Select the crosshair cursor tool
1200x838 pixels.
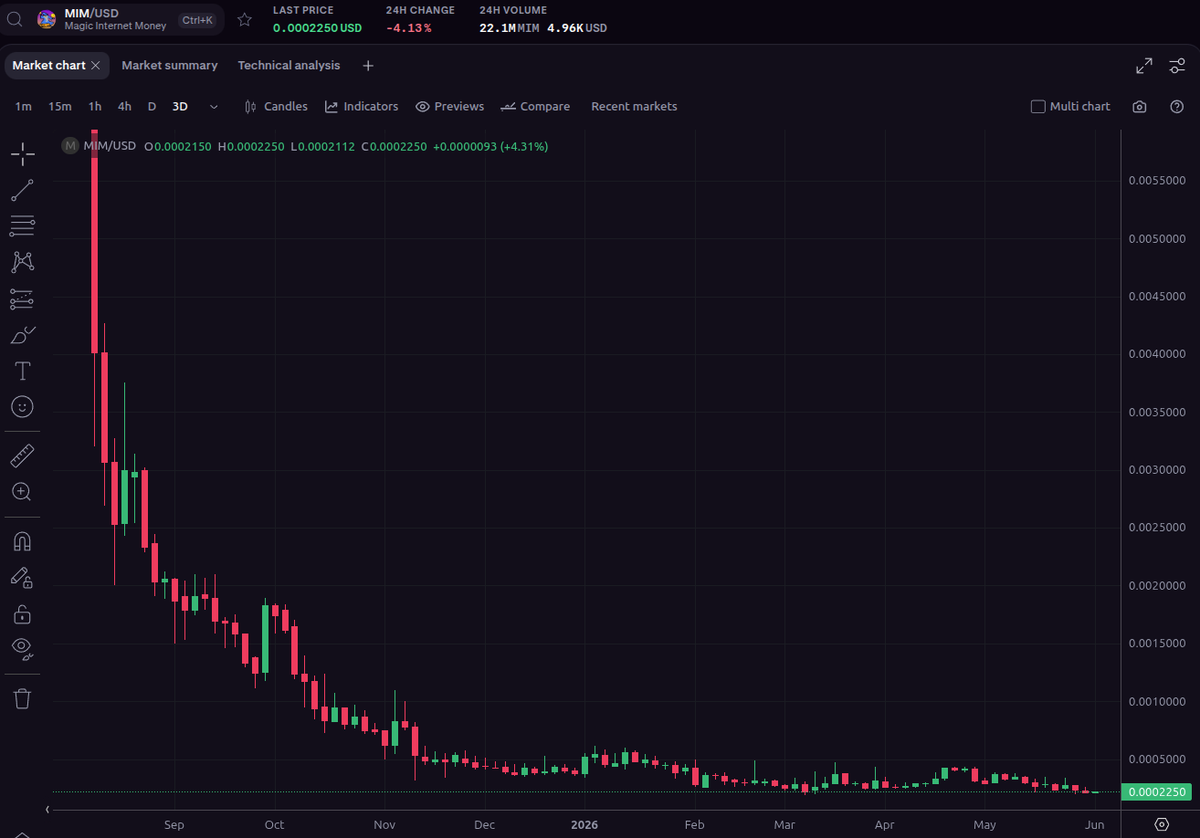pos(22,154)
